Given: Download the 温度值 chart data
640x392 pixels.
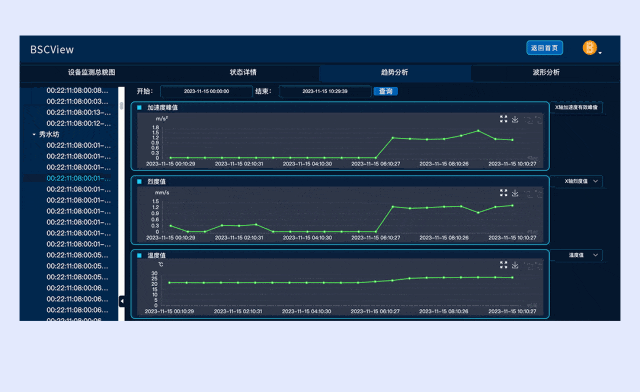Looking at the screenshot, I should click(x=515, y=265).
